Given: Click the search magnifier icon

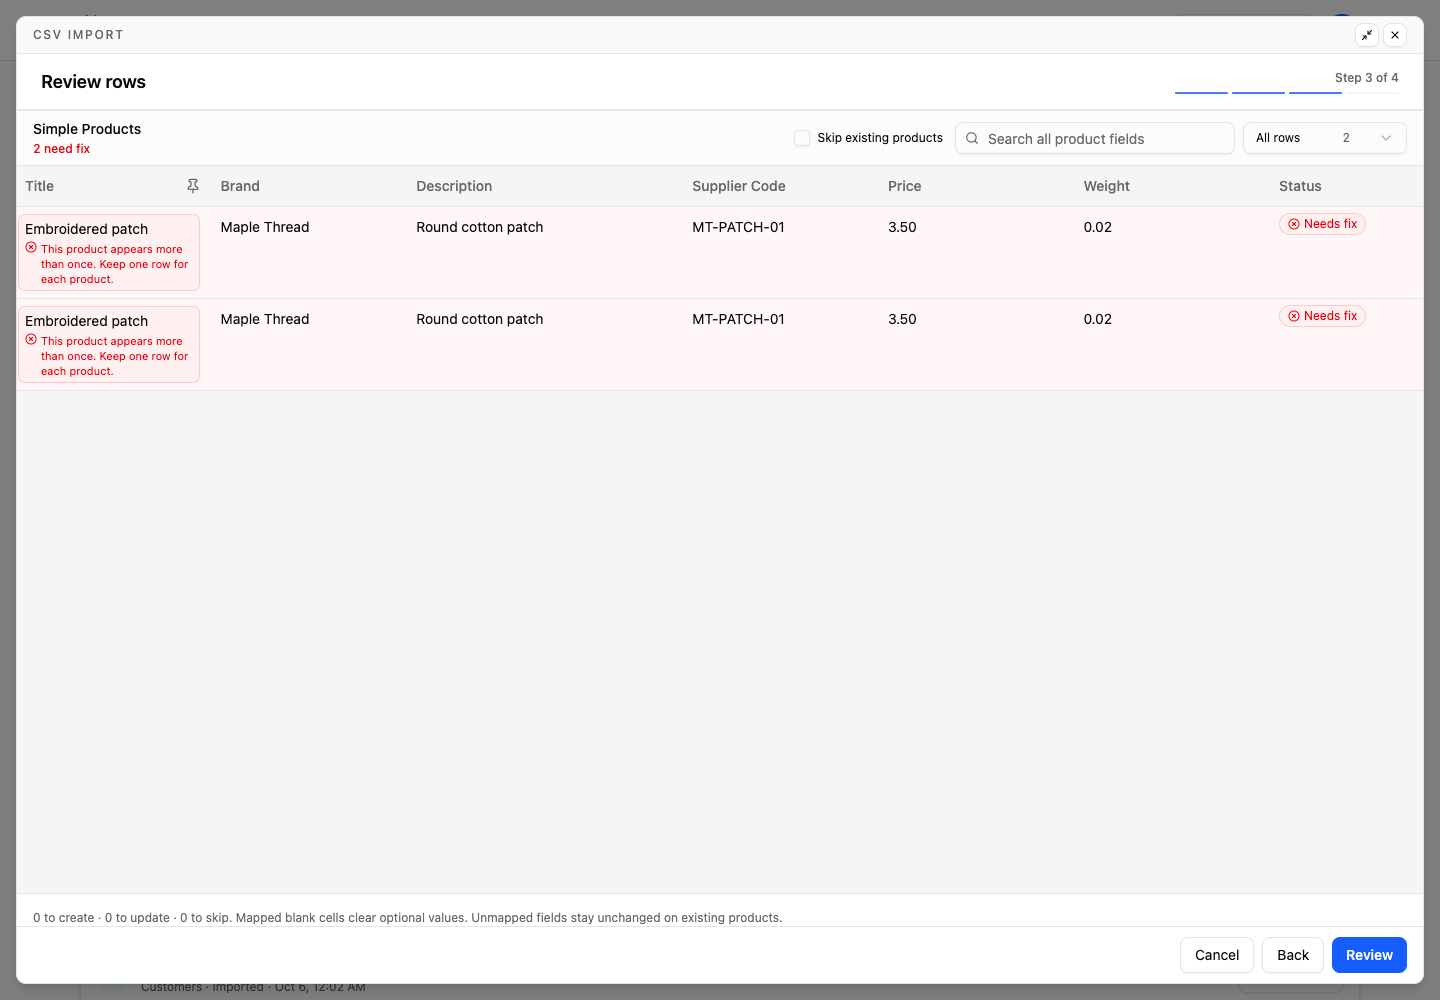Looking at the screenshot, I should pyautogui.click(x=972, y=138).
